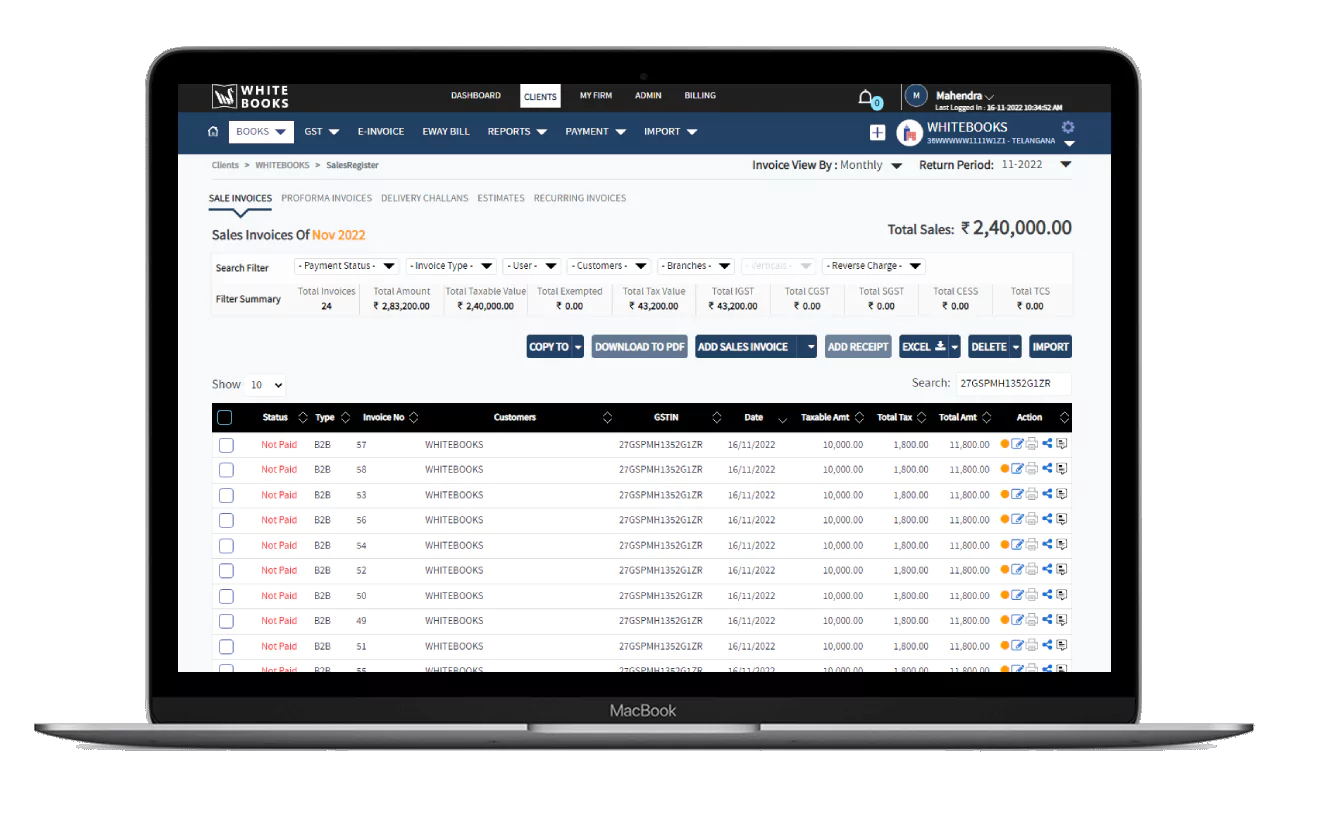Image resolution: width=1324 pixels, height=840 pixels.
Task: Check the box for invoice 54
Action: [x=226, y=546]
